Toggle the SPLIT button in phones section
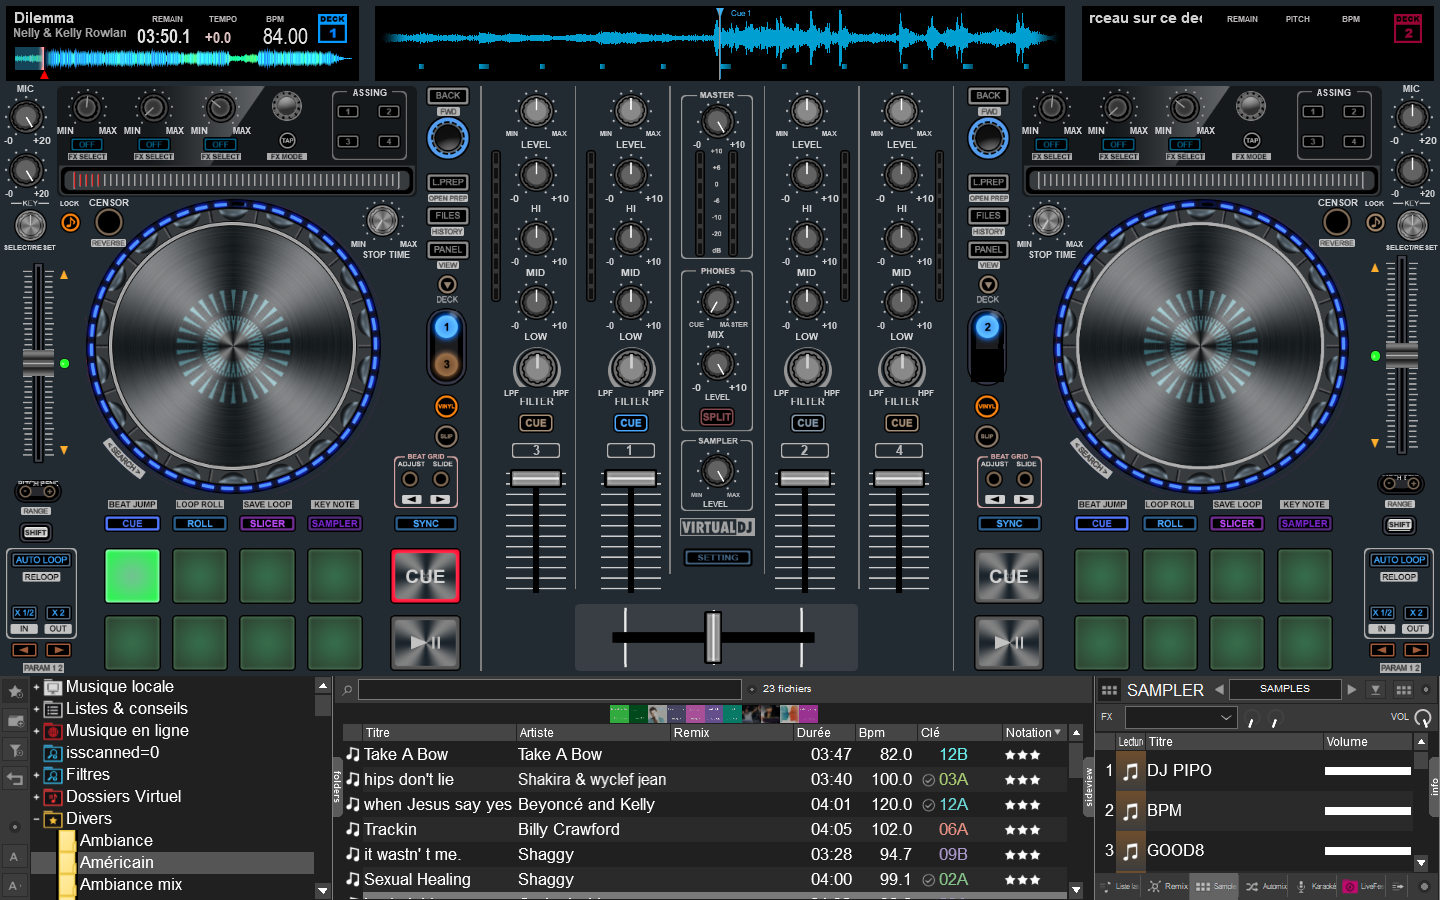 (x=717, y=417)
